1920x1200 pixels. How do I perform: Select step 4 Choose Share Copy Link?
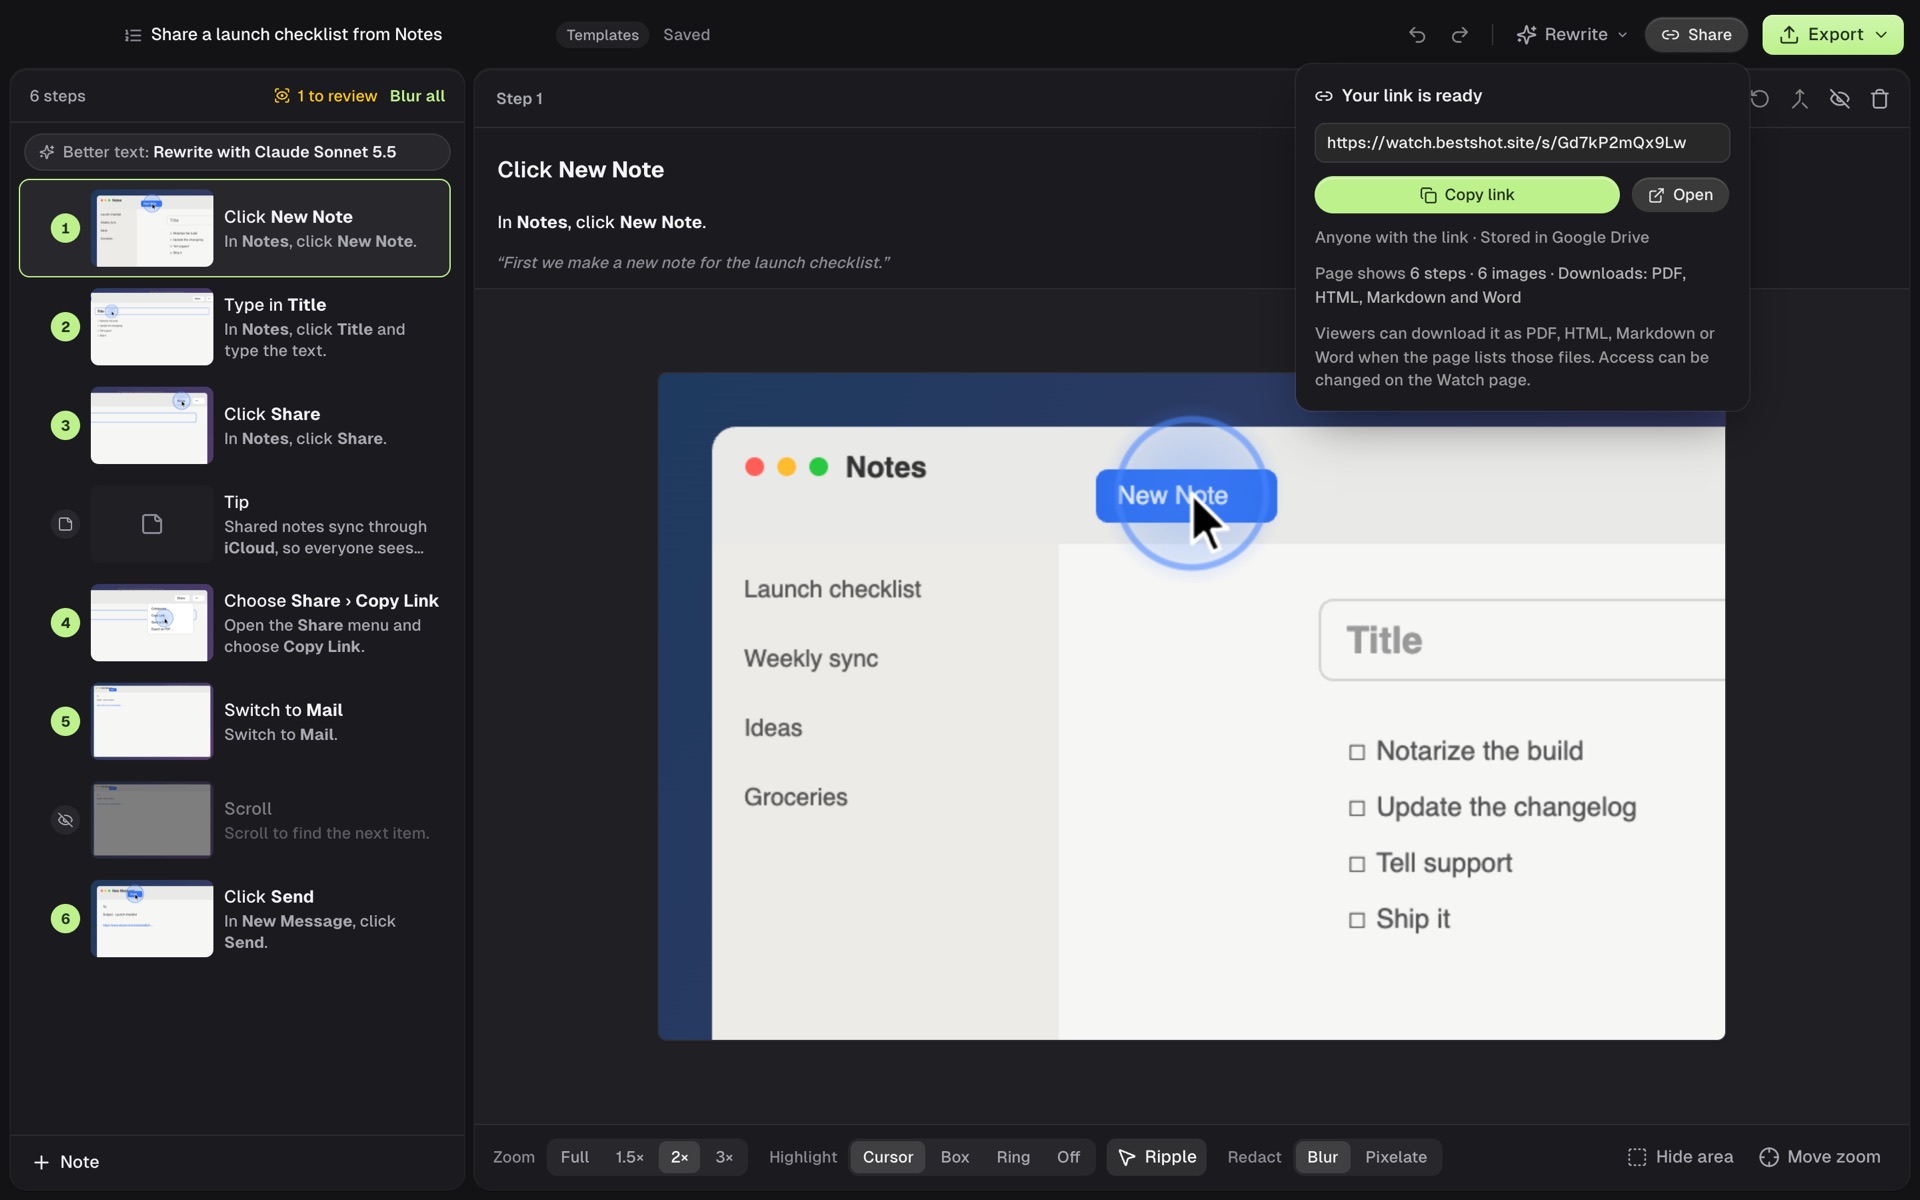(235, 623)
